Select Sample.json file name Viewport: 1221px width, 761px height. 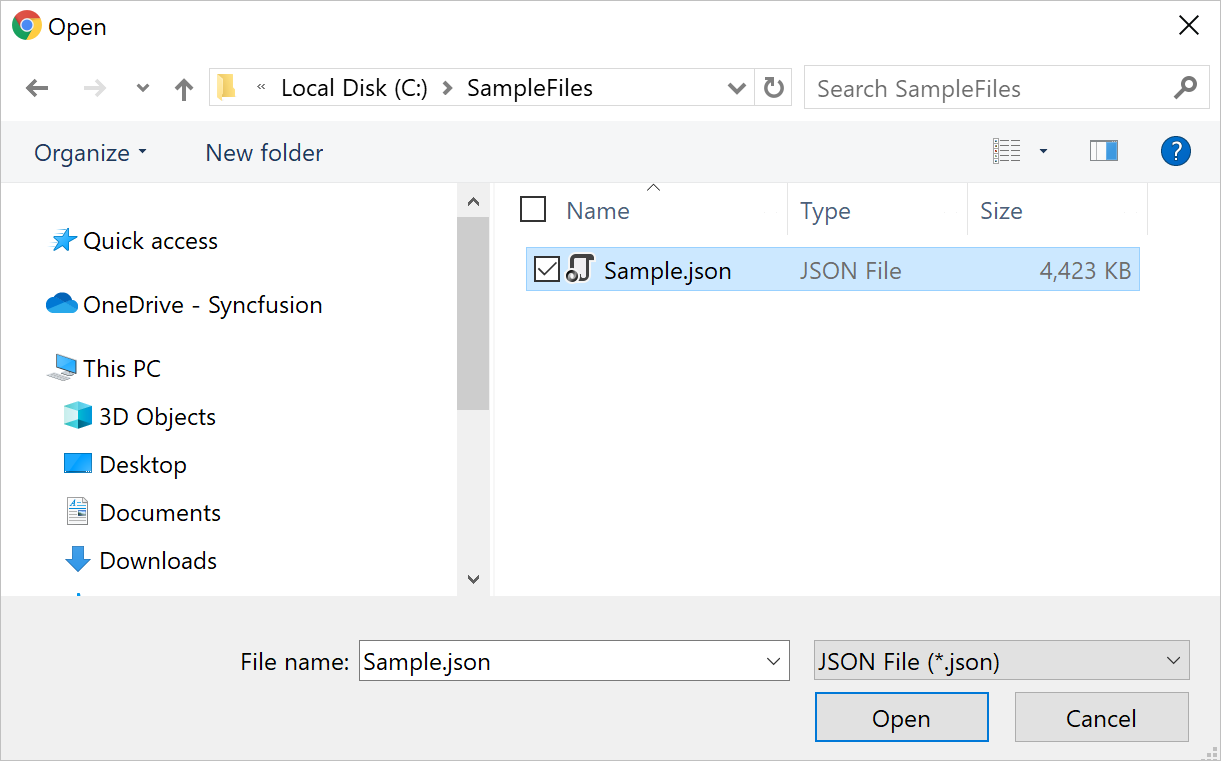pos(667,271)
